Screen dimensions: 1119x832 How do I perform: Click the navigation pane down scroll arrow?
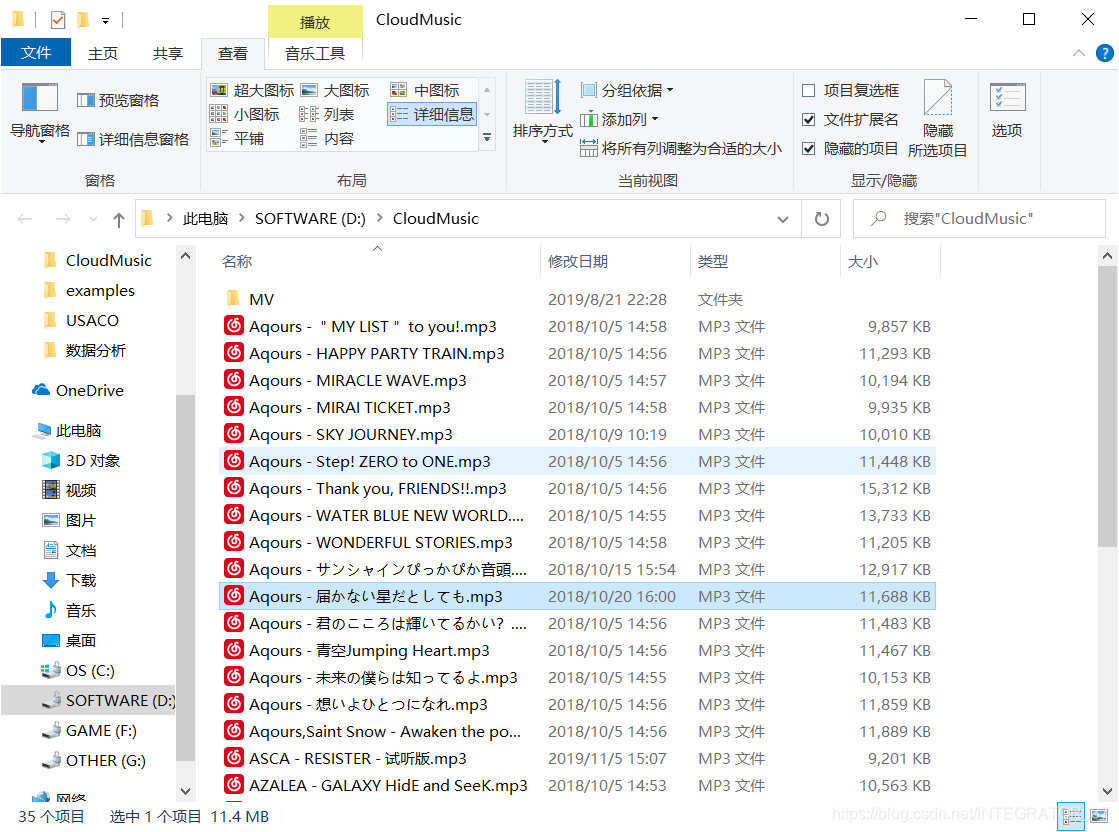tap(186, 791)
